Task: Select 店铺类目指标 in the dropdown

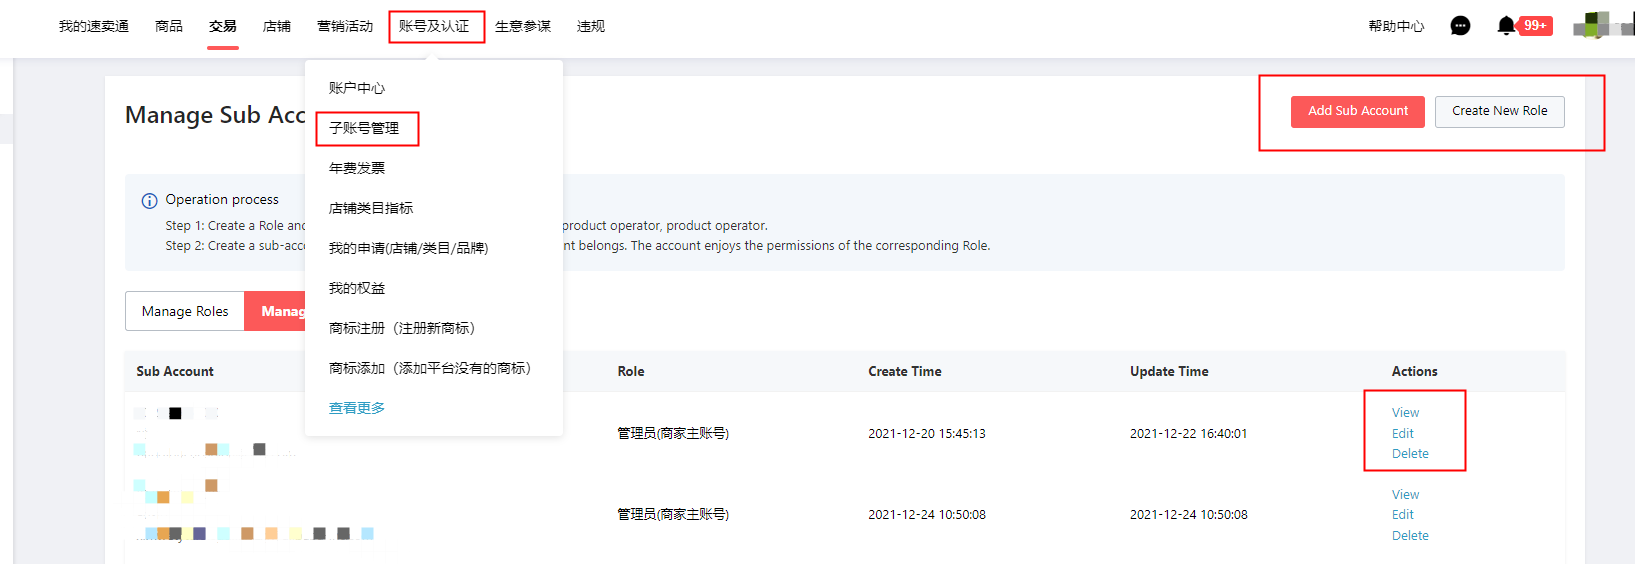Action: pyautogui.click(x=371, y=208)
